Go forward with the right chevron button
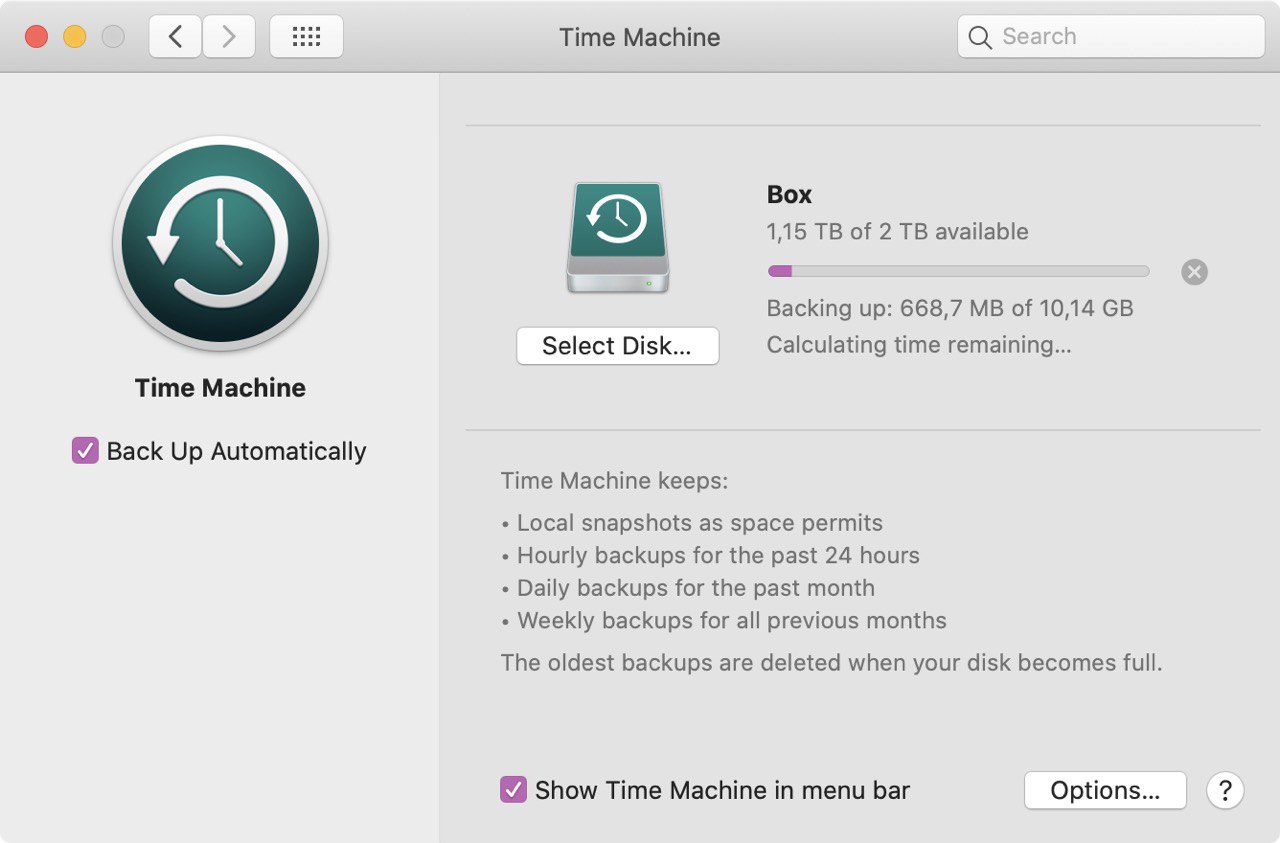The width and height of the screenshot is (1280, 843). (x=229, y=37)
